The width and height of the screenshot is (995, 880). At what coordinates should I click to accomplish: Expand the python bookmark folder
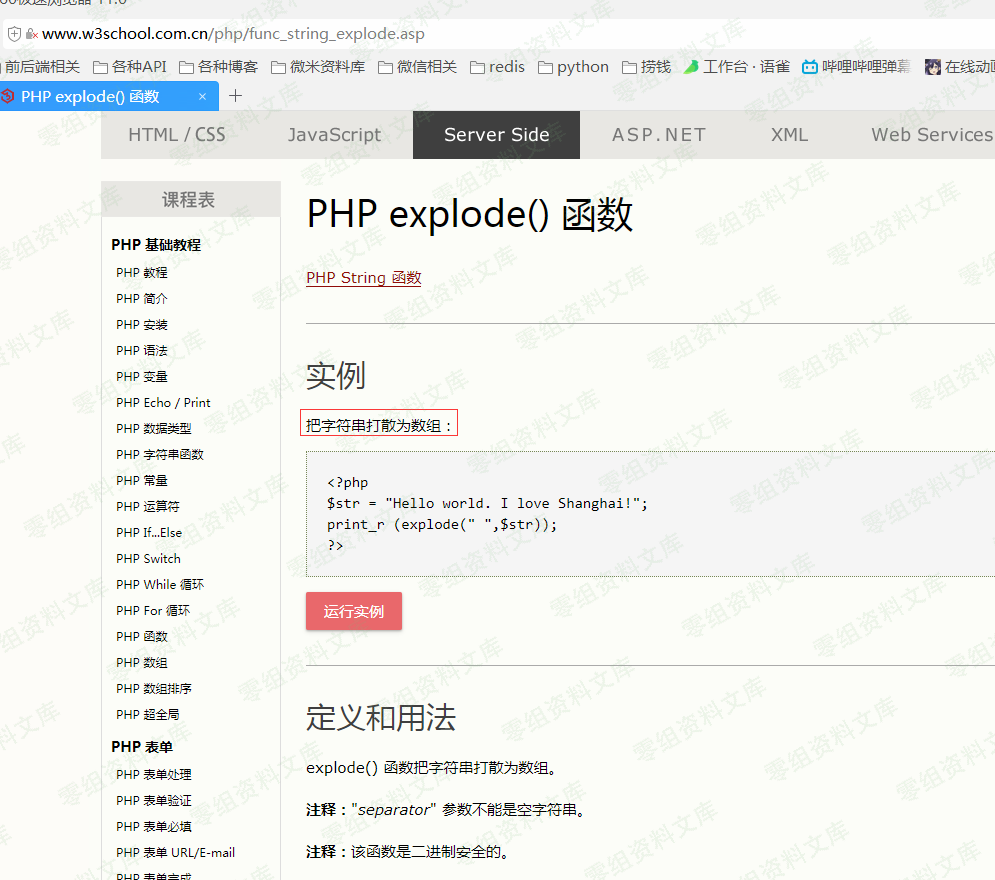pyautogui.click(x=573, y=67)
